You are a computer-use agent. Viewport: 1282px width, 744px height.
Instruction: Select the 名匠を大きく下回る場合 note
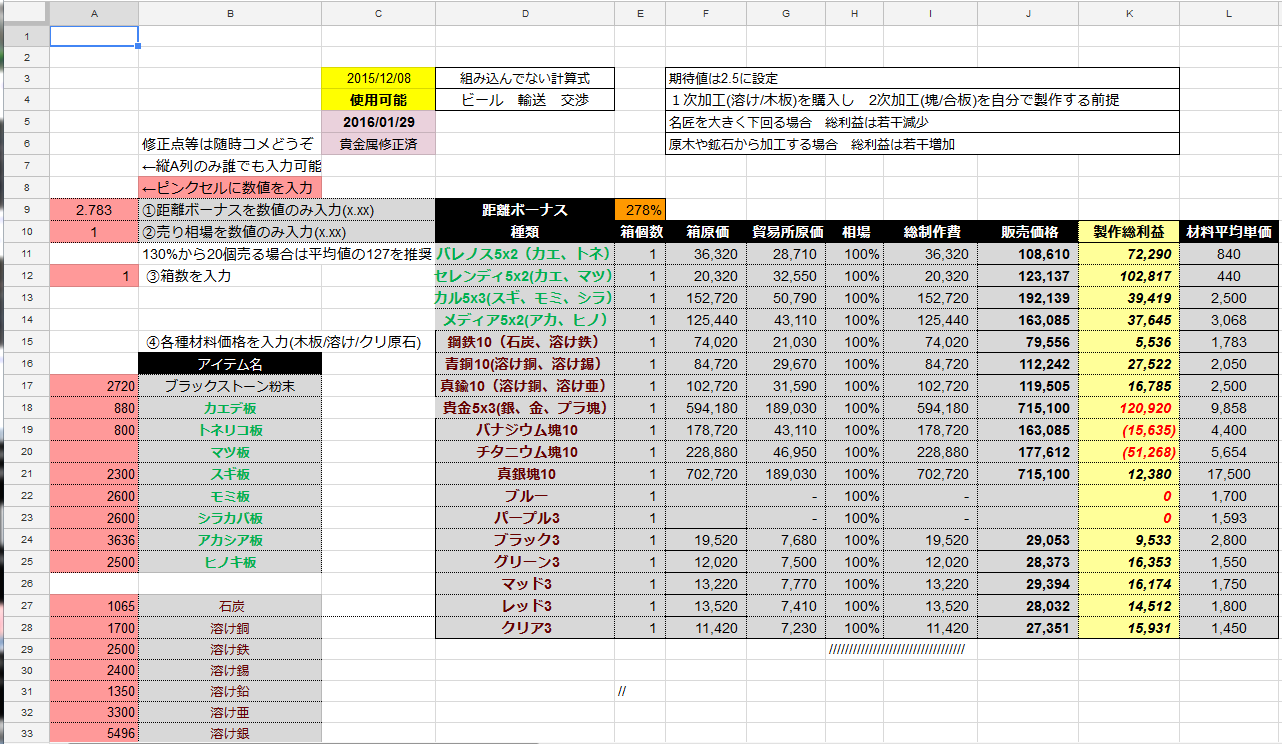click(x=922, y=122)
